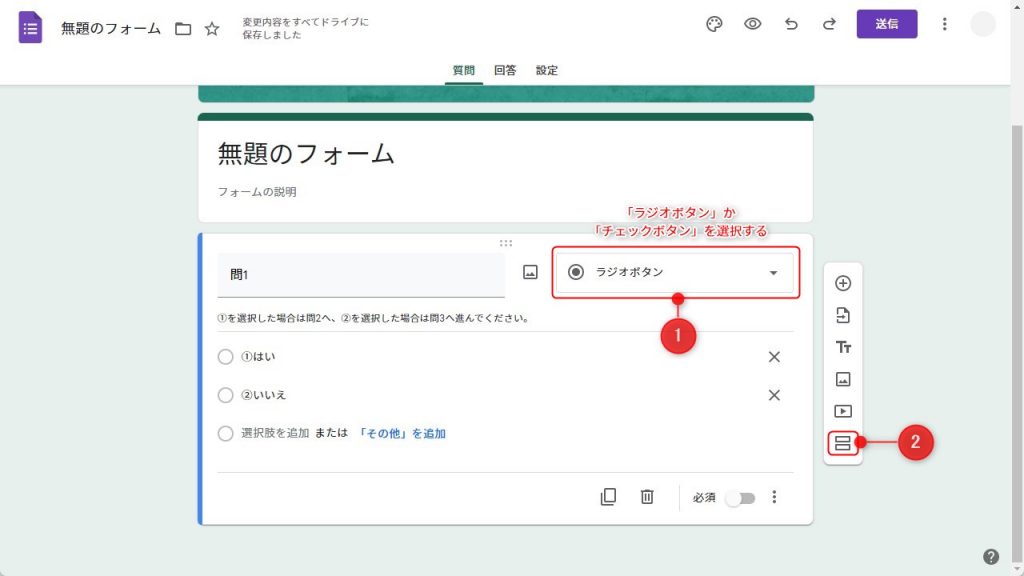Edit the form title 無題のフォーム in card
The image size is (1024, 576).
pyautogui.click(x=306, y=154)
